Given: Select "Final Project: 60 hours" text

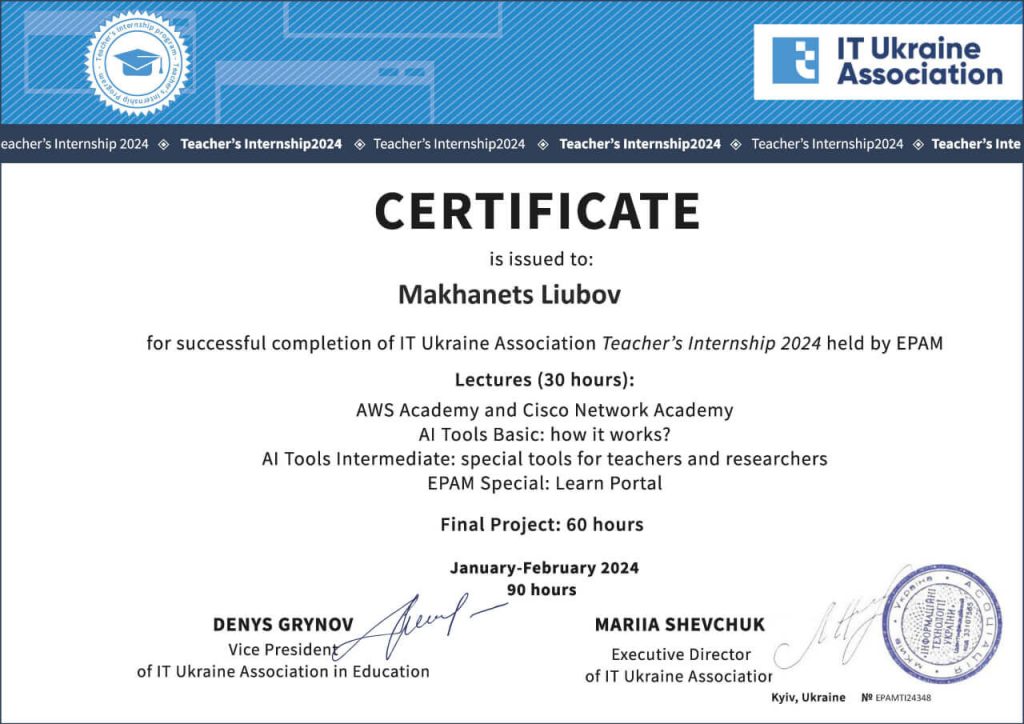Looking at the screenshot, I should (542, 524).
